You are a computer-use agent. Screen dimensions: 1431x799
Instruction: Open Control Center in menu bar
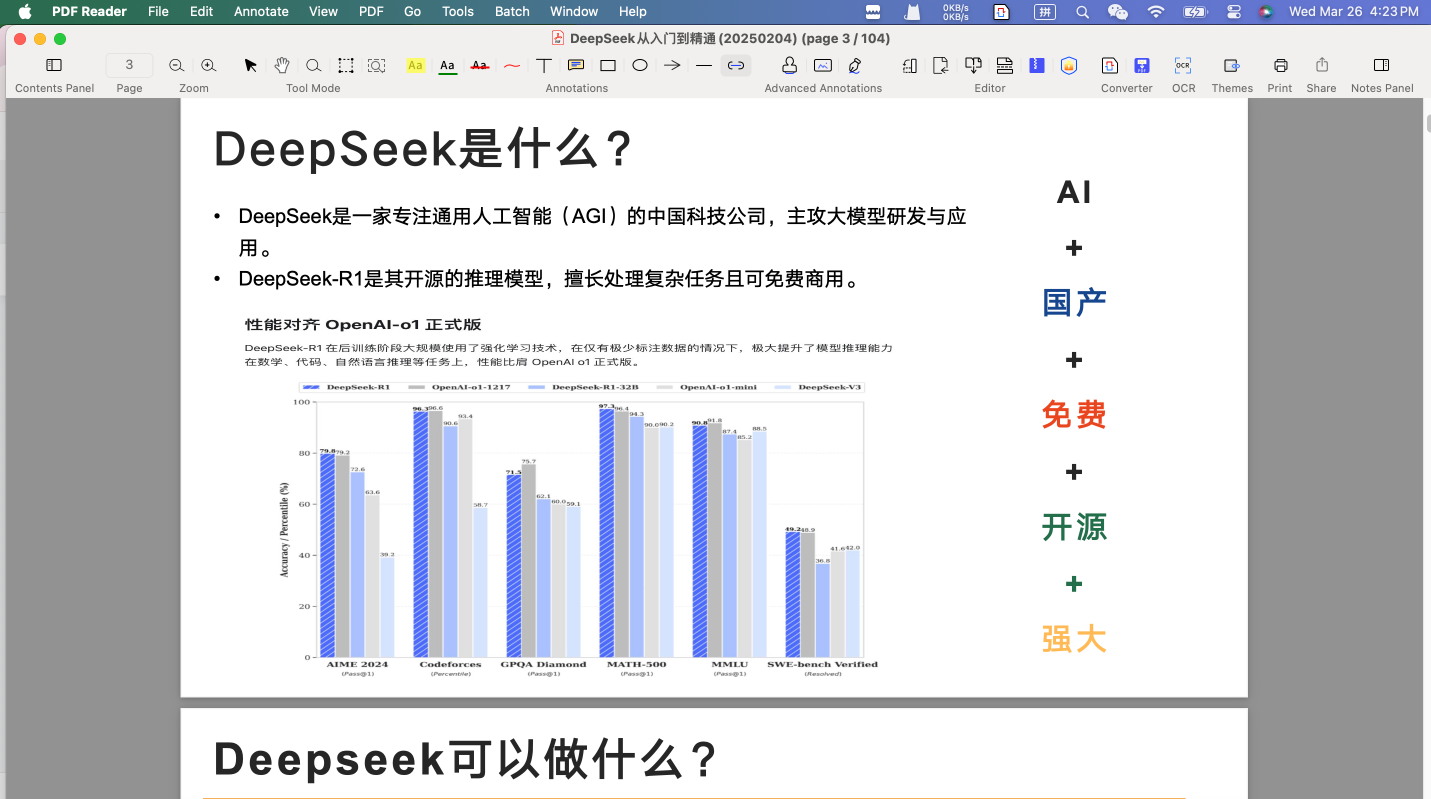pyautogui.click(x=1233, y=11)
